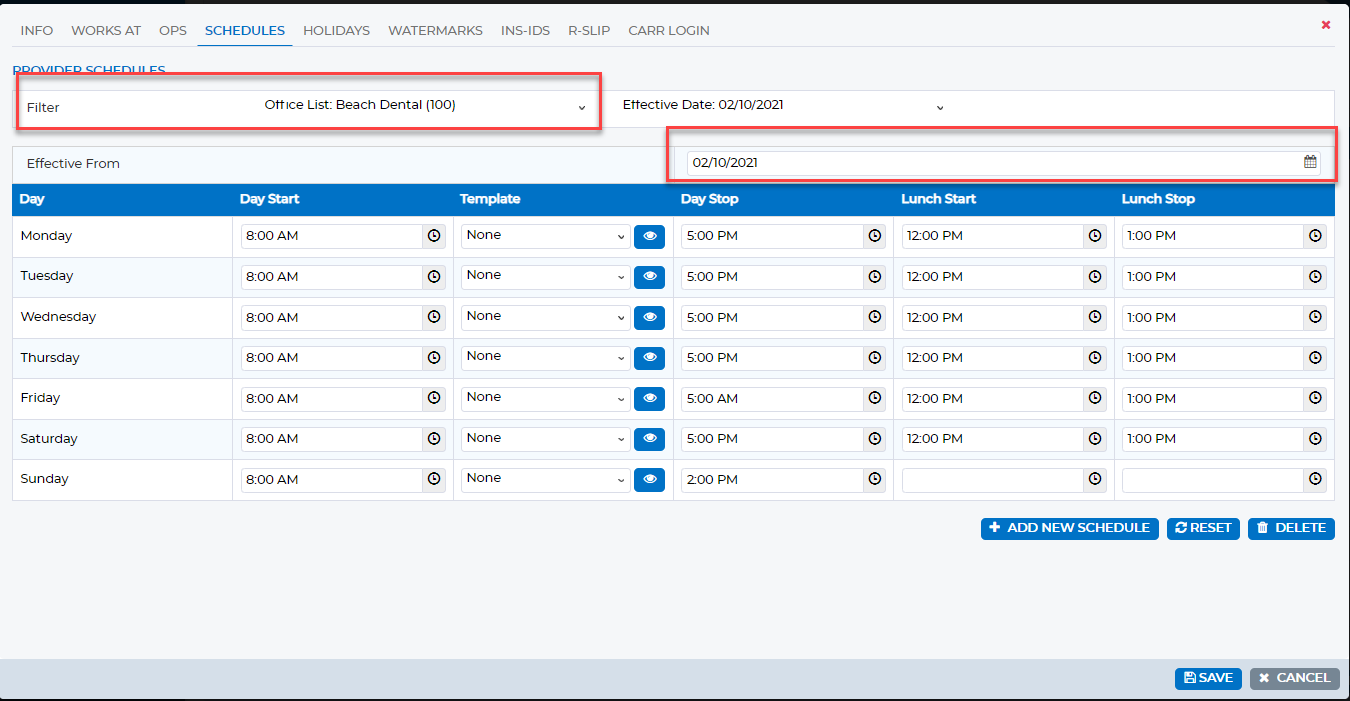1350x701 pixels.
Task: Switch to the WORKS AT tab
Action: [x=106, y=31]
